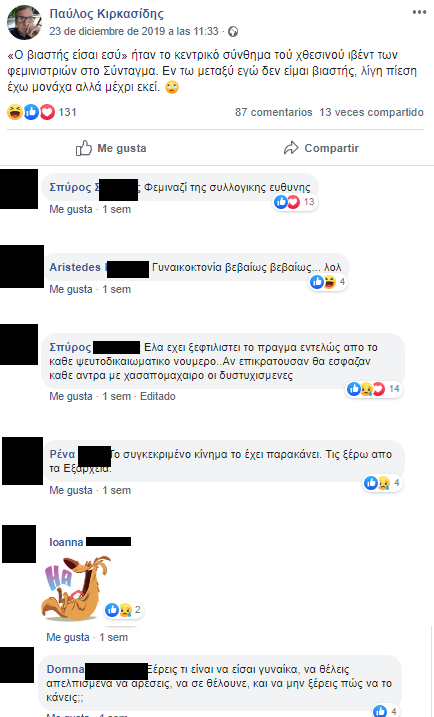Image resolution: width=434 pixels, height=717 pixels.
Task: View the 13 reactions on Σπύρος's first comment
Action: 295,202
